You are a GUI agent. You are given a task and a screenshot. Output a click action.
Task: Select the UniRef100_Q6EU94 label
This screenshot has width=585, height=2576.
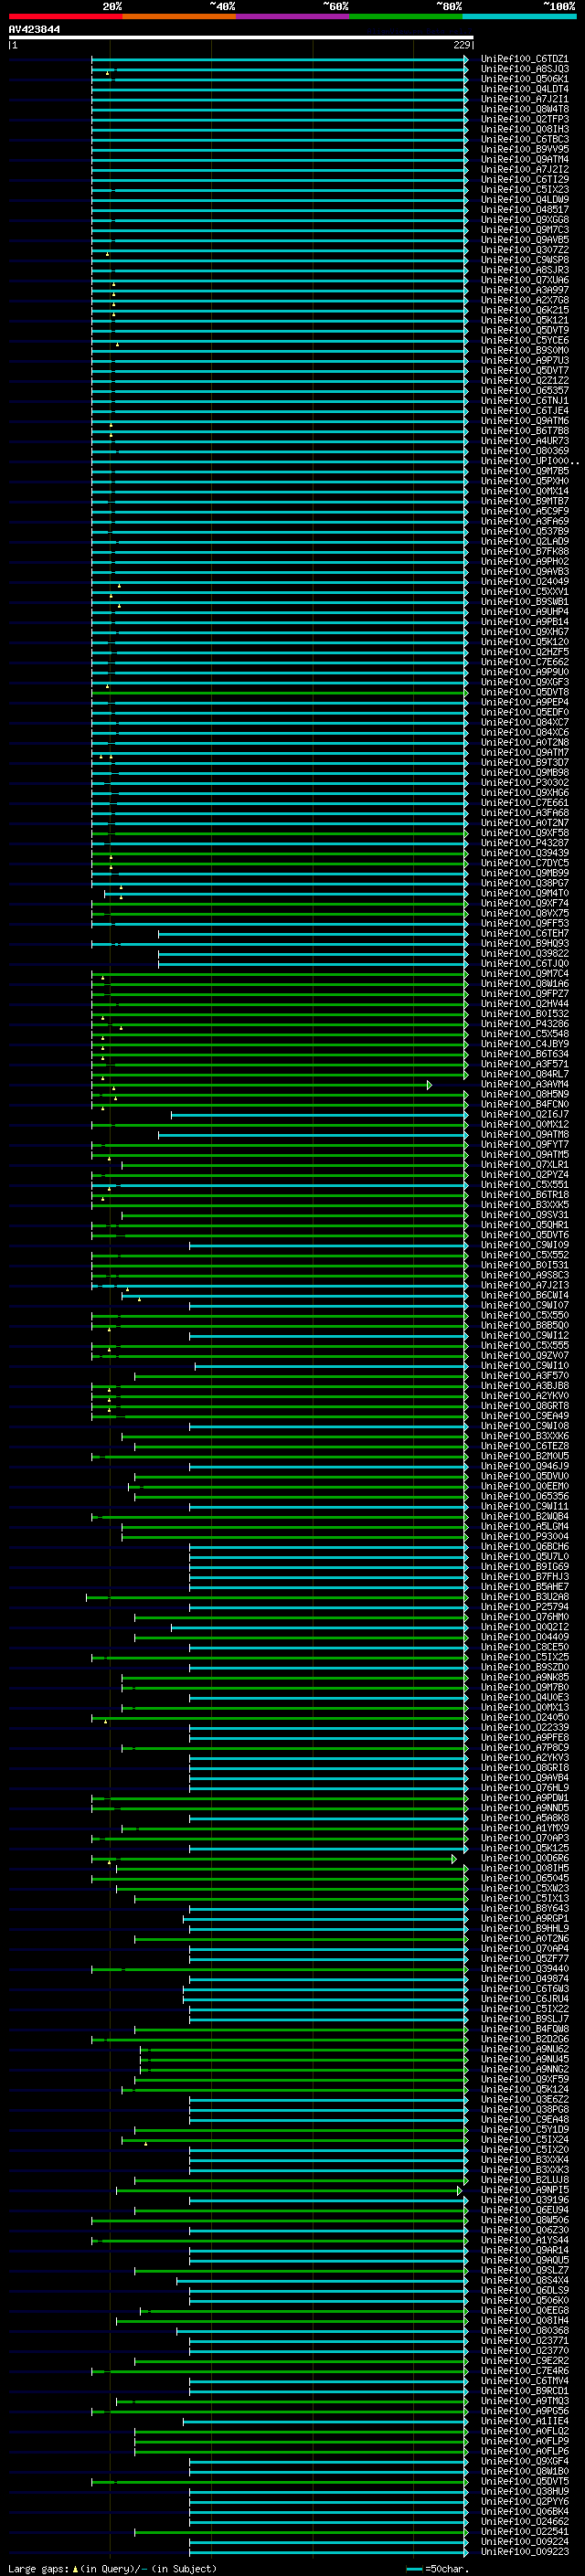click(524, 2209)
